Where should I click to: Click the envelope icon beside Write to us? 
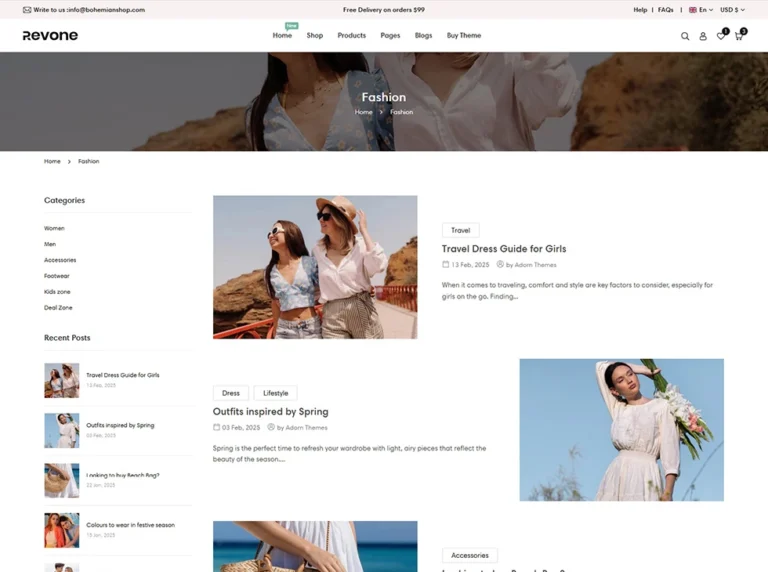tap(27, 10)
